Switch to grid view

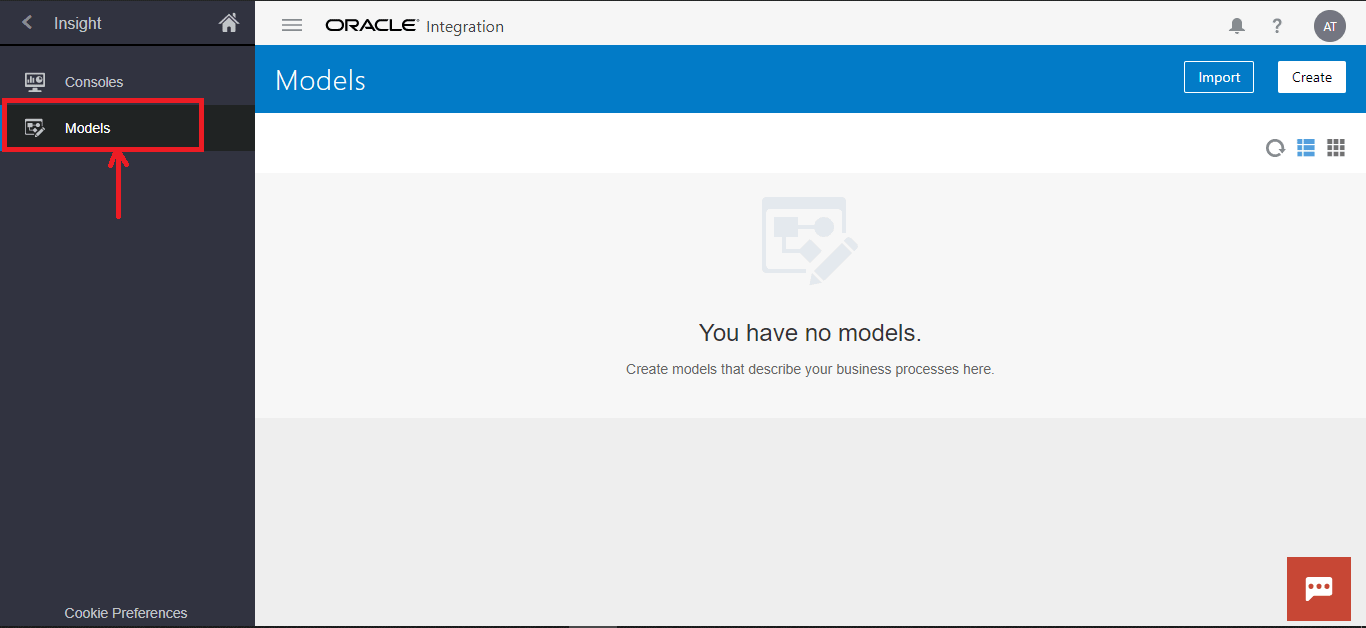point(1336,148)
